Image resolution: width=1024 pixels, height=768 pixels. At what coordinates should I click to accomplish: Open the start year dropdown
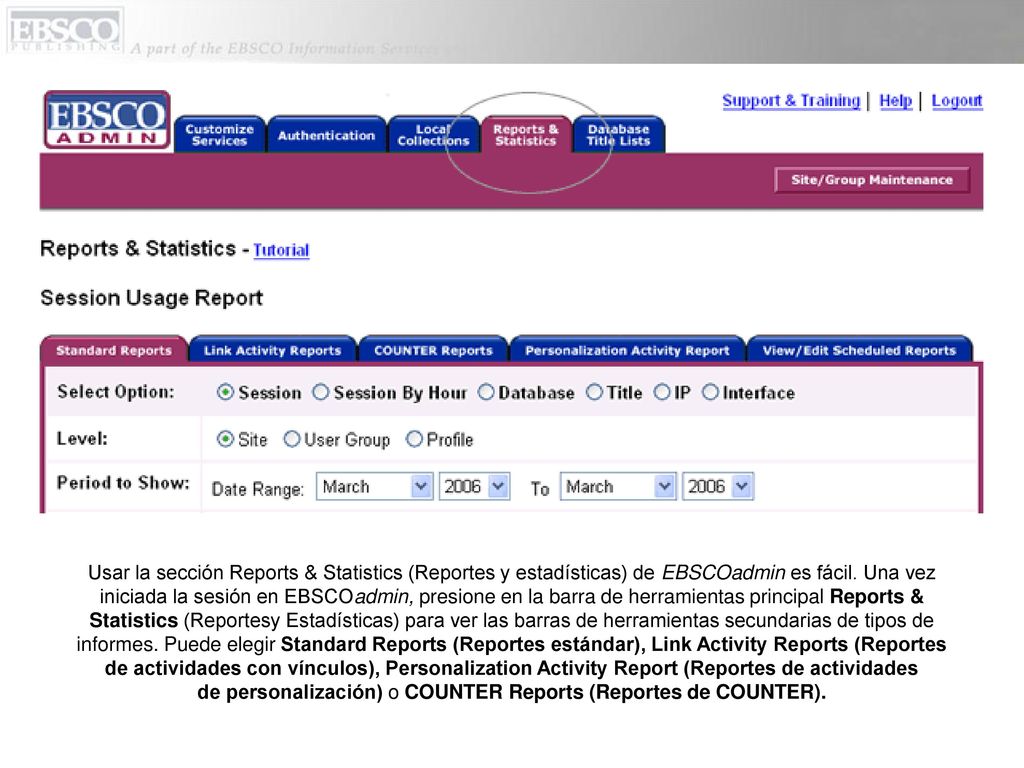click(x=474, y=487)
